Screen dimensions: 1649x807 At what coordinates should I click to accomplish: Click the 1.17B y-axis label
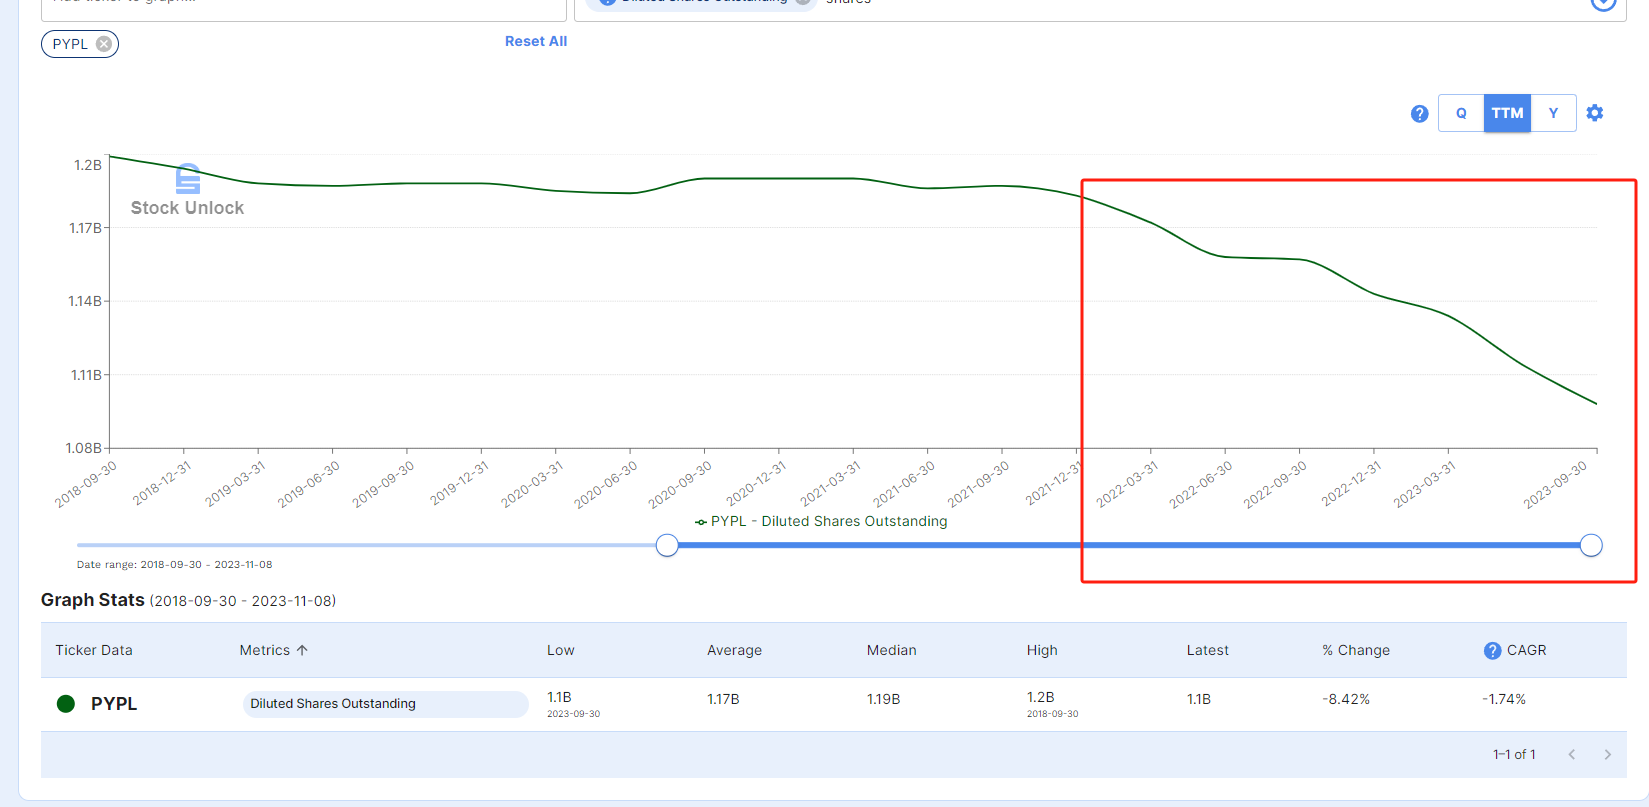coord(85,228)
